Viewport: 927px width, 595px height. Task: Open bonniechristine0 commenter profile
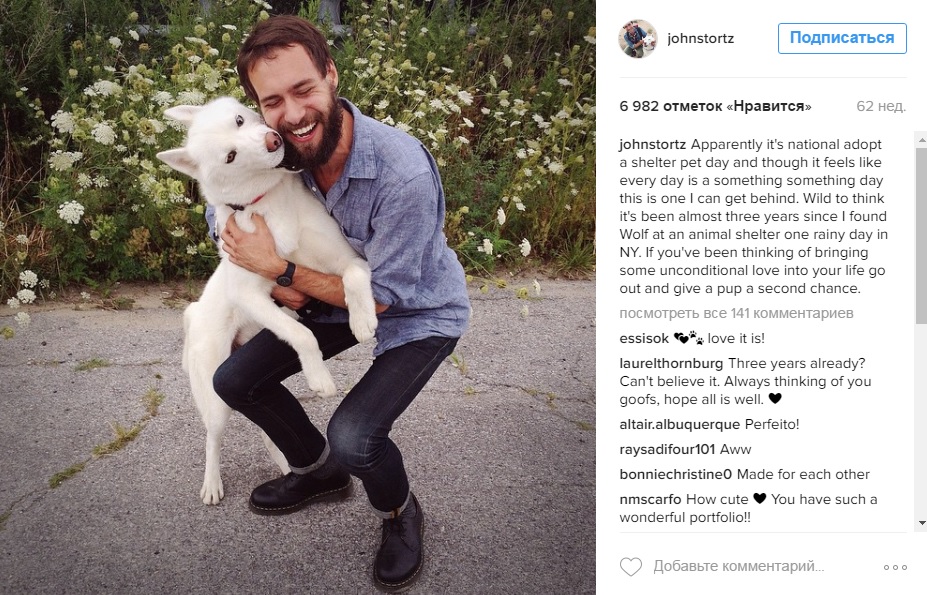[676, 474]
